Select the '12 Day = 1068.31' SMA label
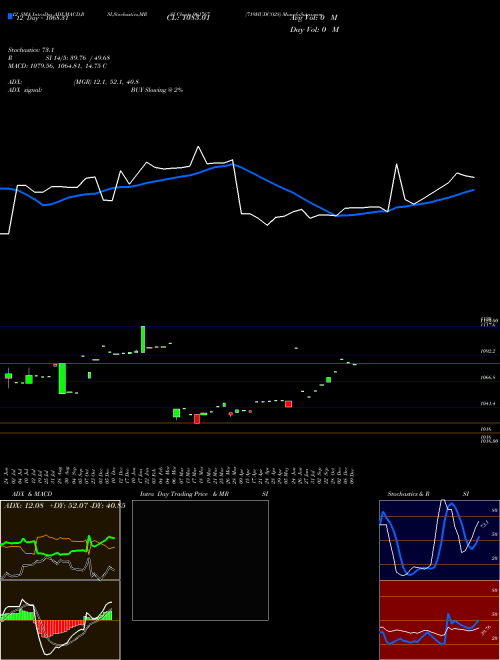The image size is (500, 660). coord(41,19)
